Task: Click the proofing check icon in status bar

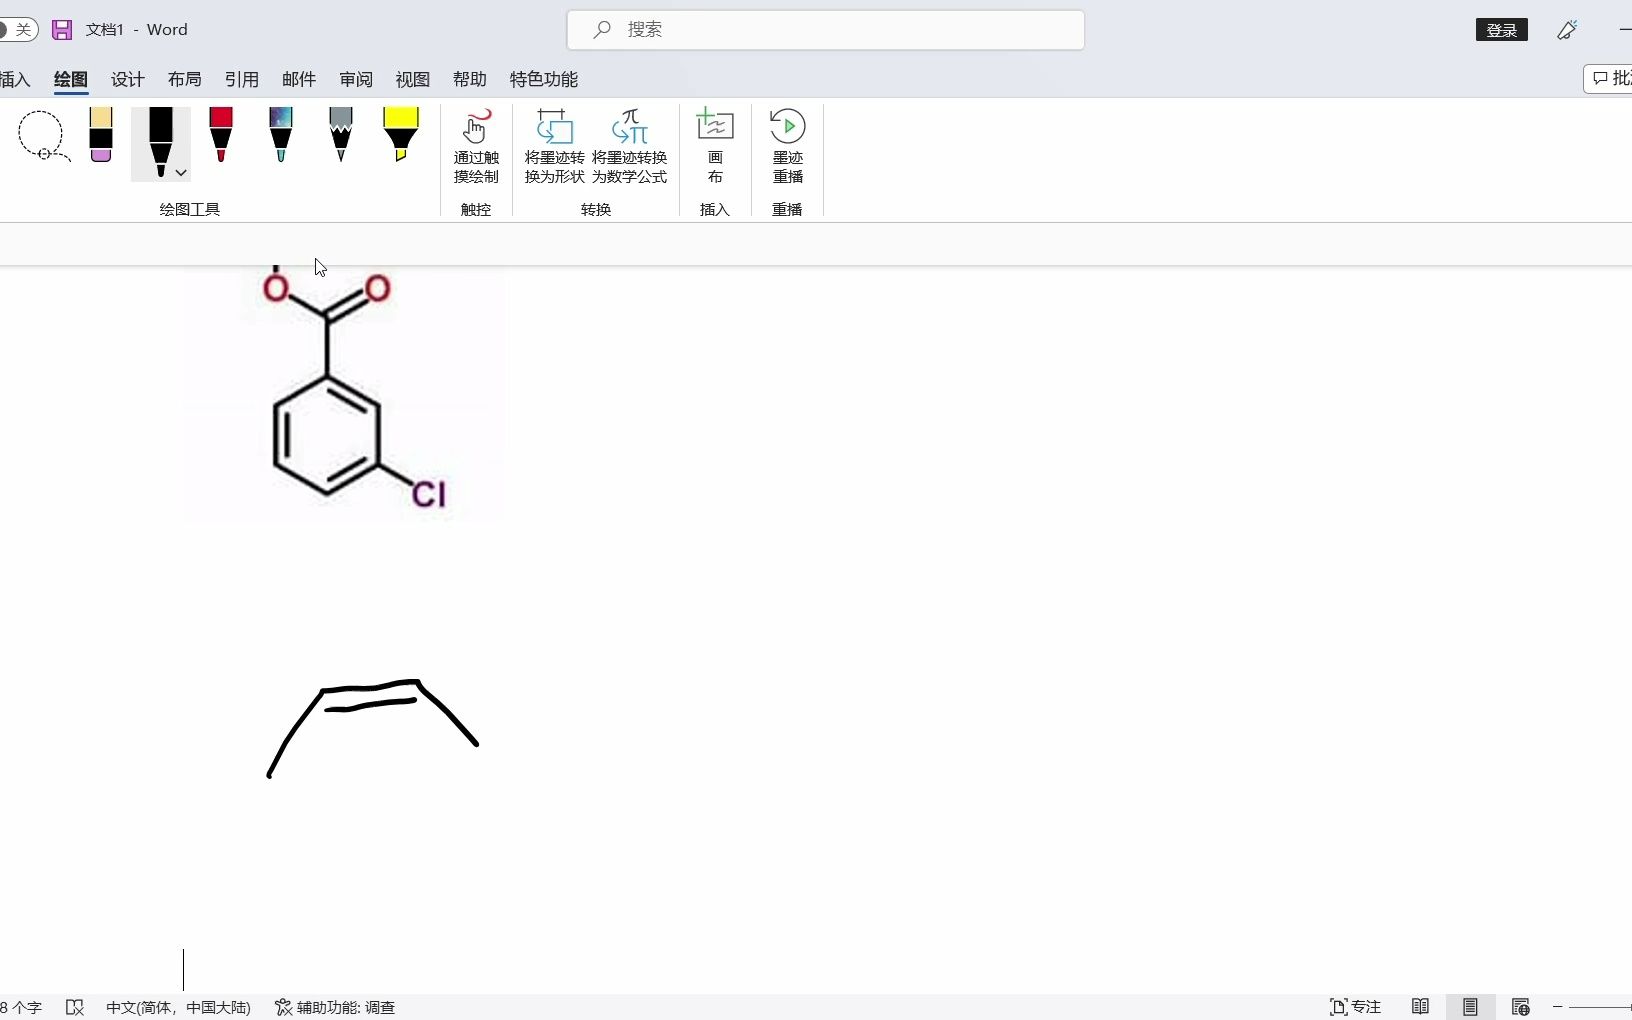Action: (x=75, y=1007)
